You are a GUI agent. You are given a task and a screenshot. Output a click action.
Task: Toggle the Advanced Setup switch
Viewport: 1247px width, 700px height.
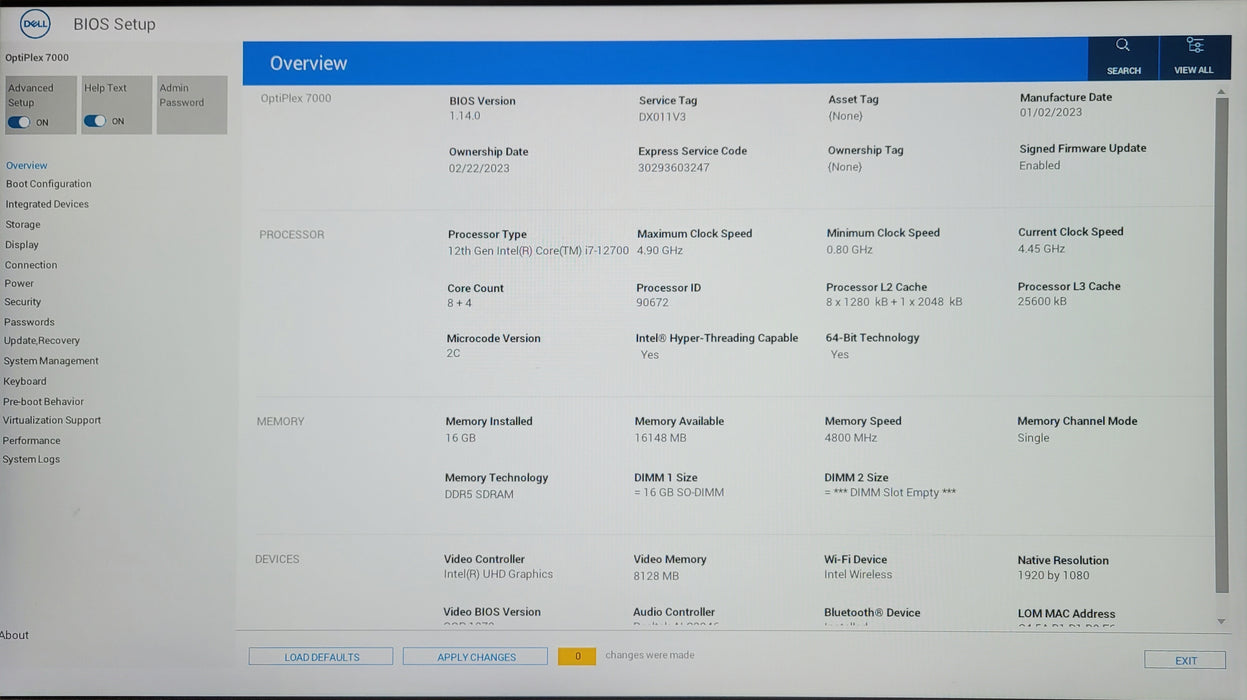click(x=19, y=122)
